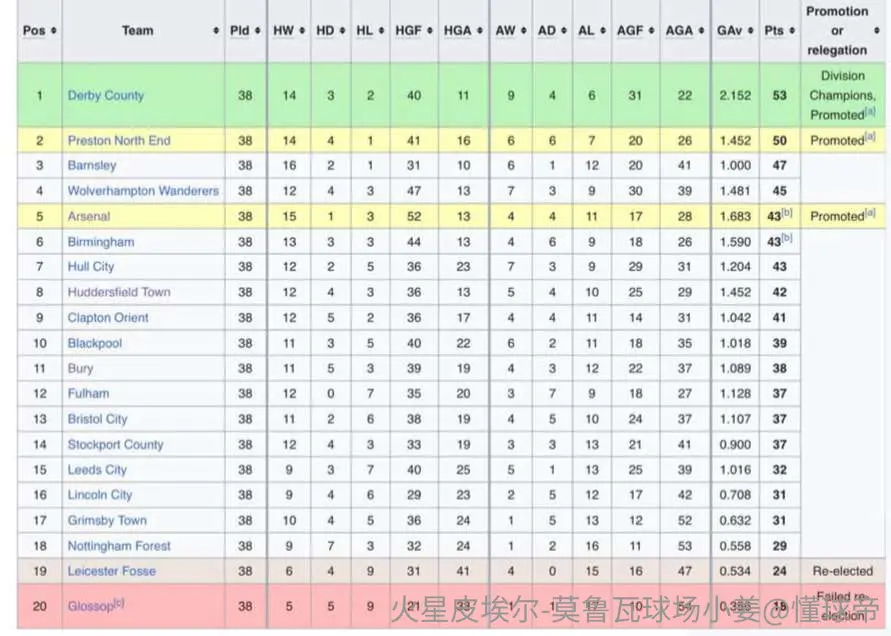The height and width of the screenshot is (636, 891).
Task: Open the Derby County link
Action: coord(106,95)
